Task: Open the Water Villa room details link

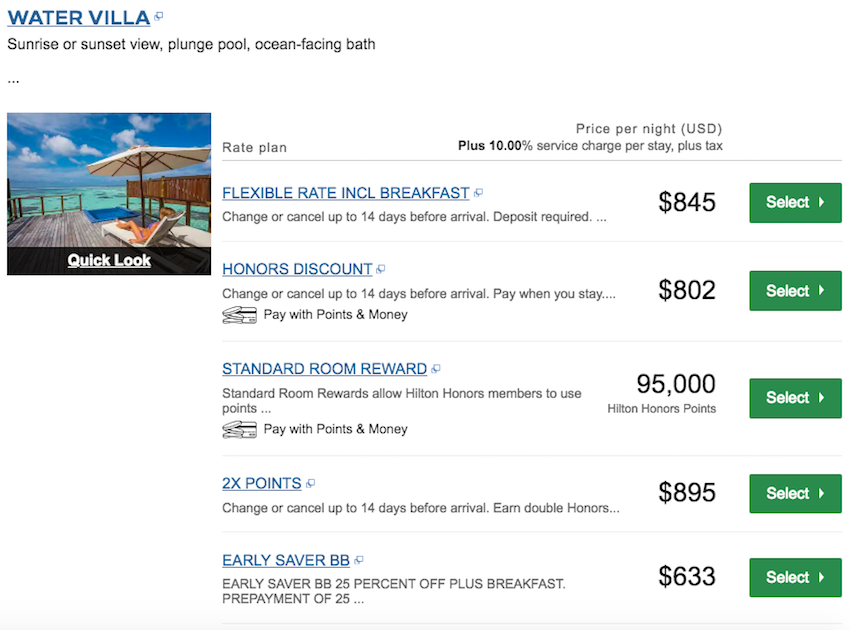Action: pos(78,17)
